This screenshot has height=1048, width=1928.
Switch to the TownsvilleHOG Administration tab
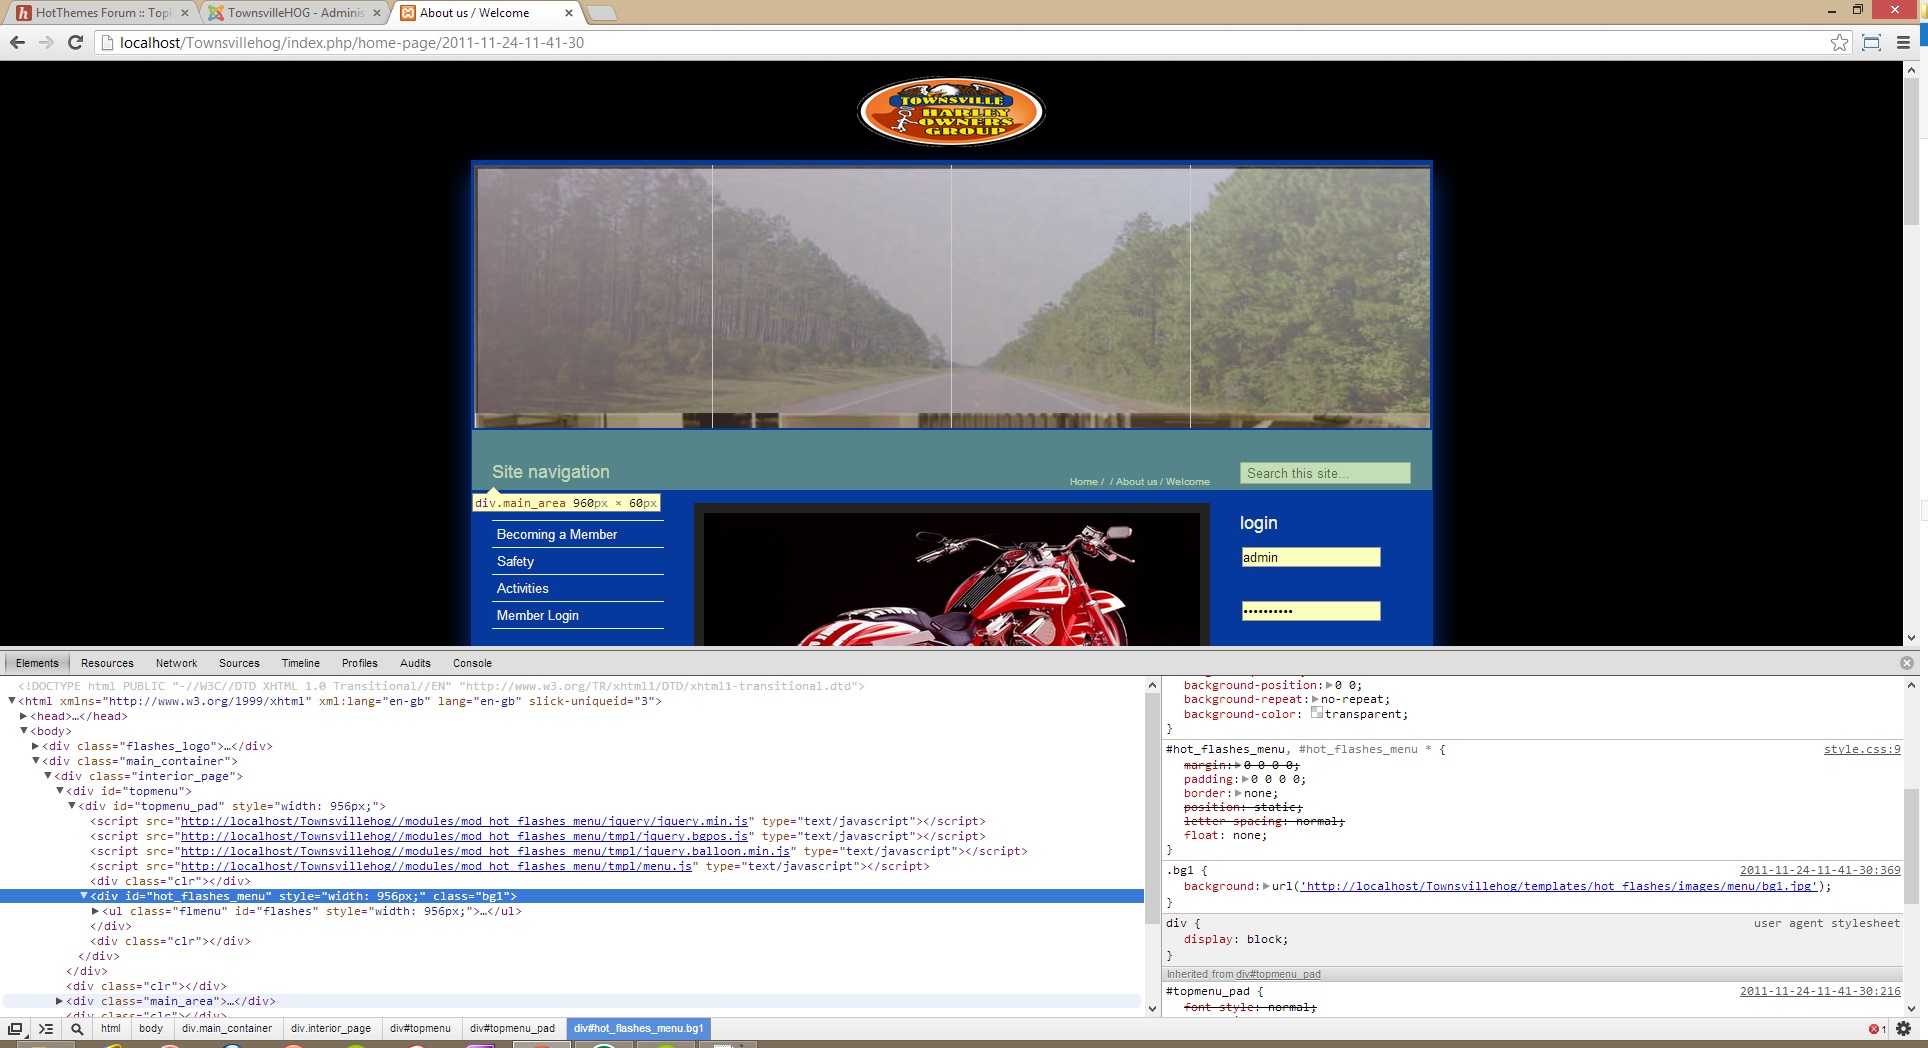pyautogui.click(x=295, y=13)
